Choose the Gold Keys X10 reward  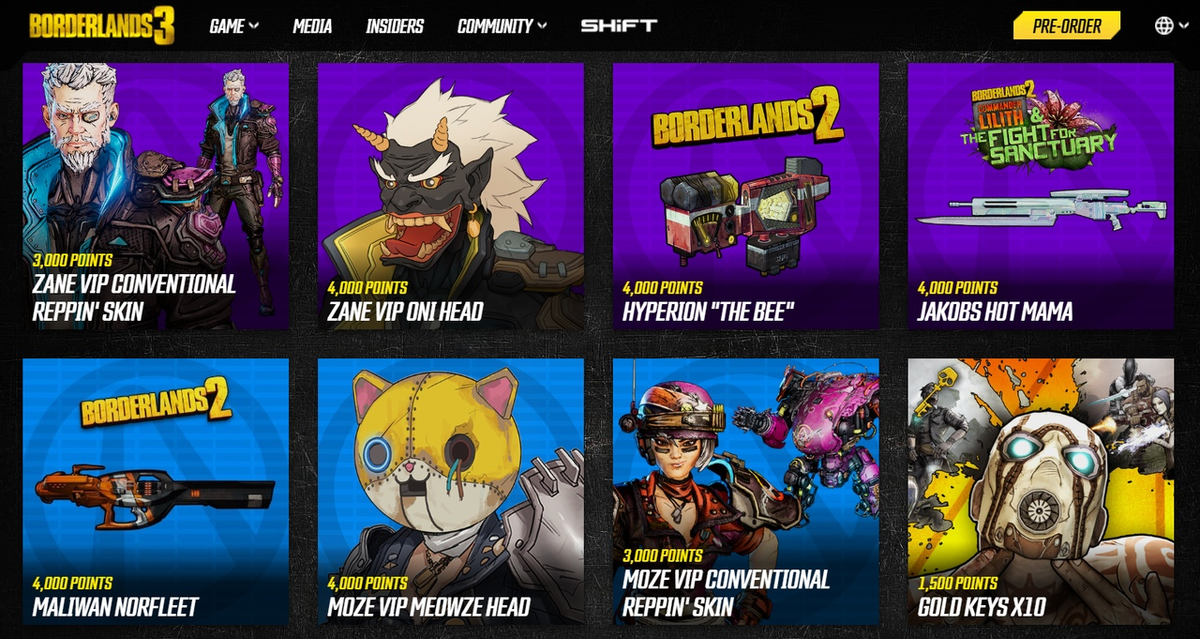[1041, 492]
